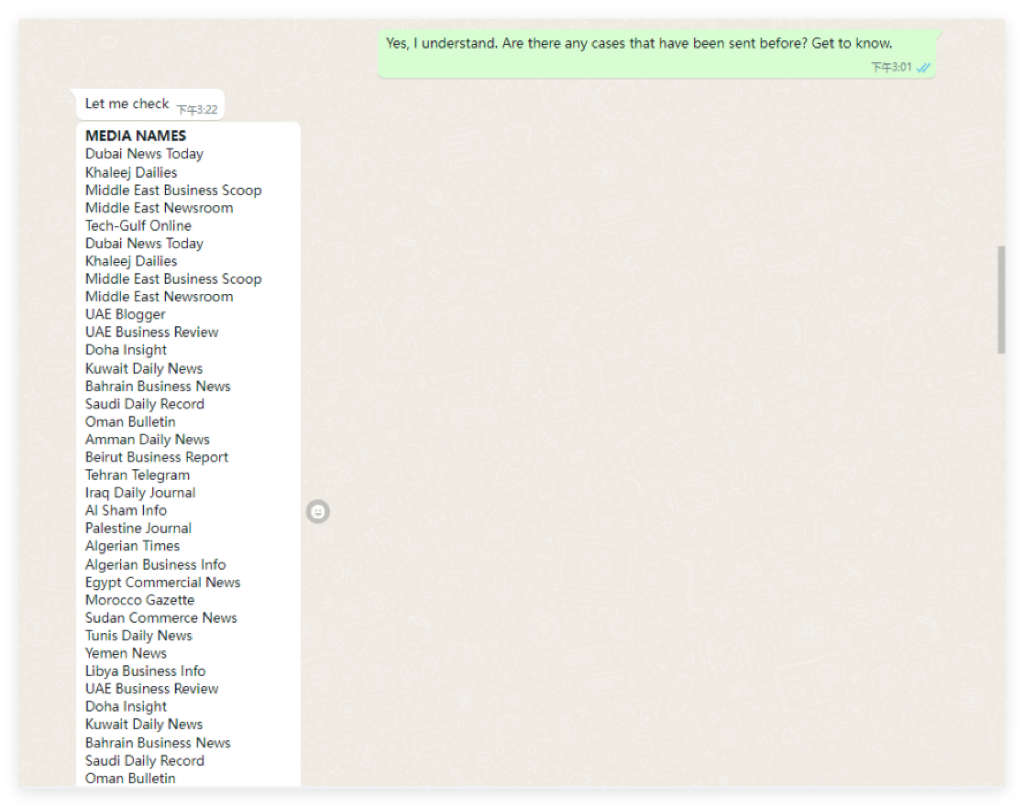Click Egypt Commercial News text

162,582
